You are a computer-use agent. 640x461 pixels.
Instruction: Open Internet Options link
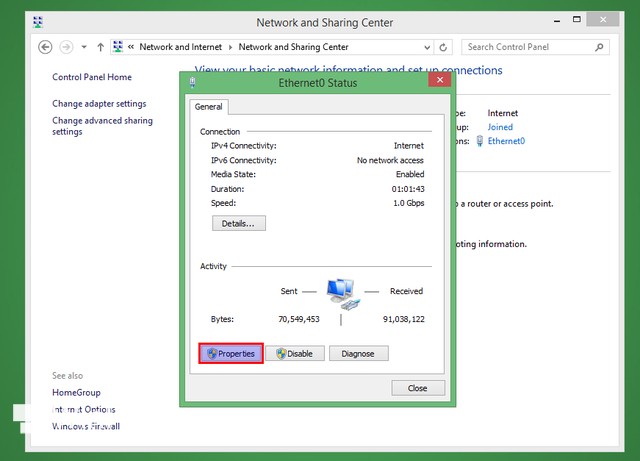click(x=84, y=409)
